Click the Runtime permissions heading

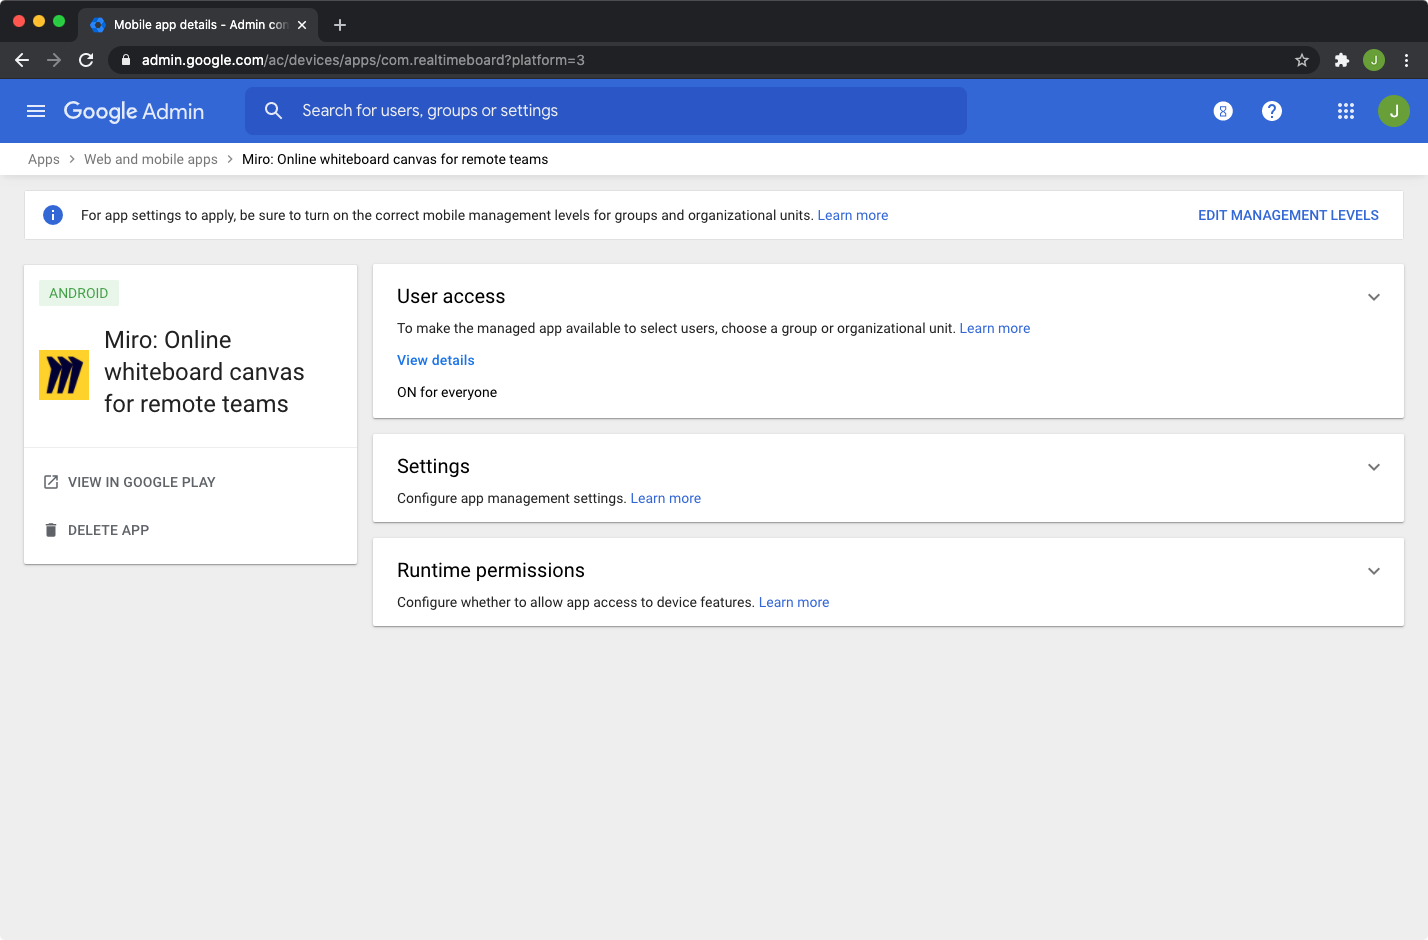point(491,571)
